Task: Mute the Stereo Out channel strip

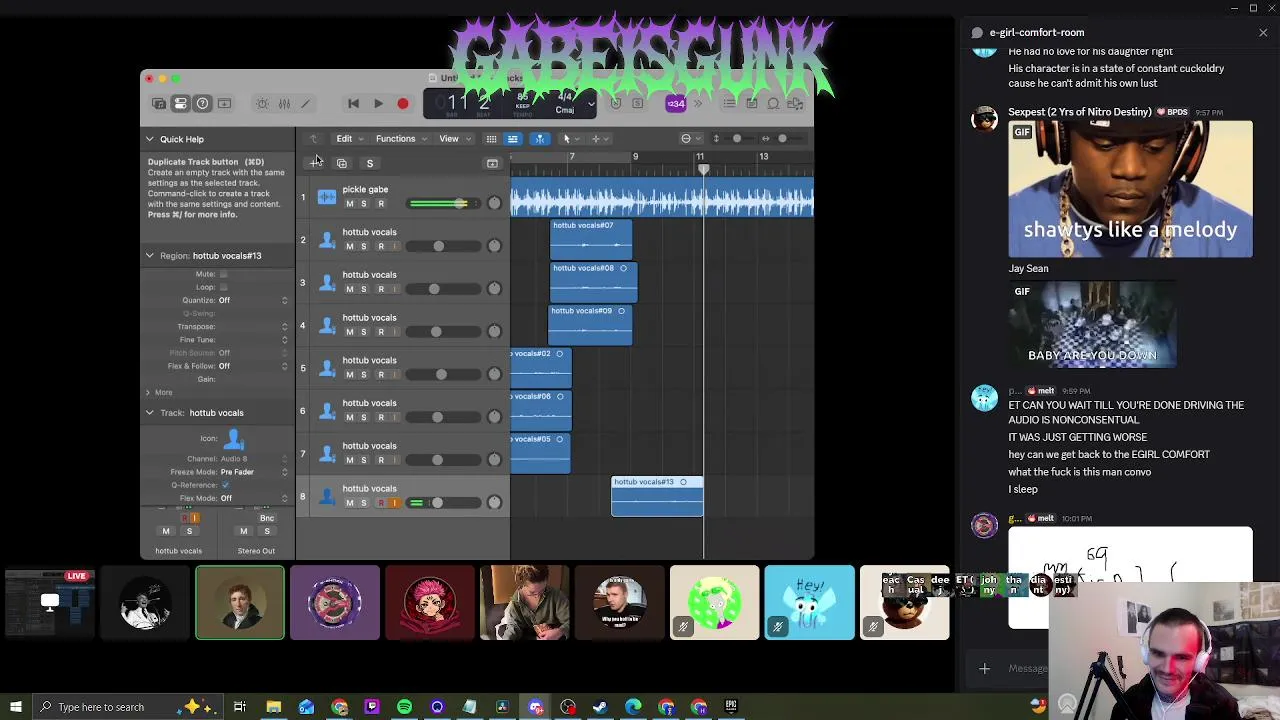Action: (243, 531)
